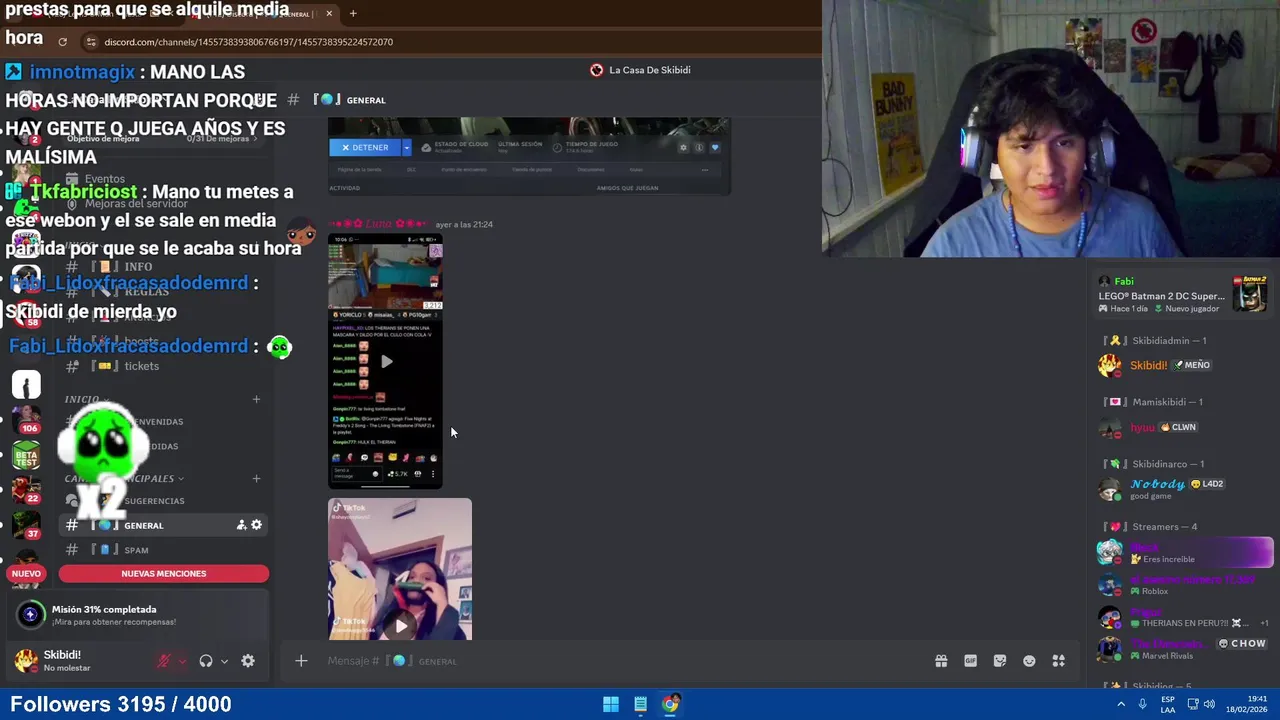
Task: Open hyuu member profile
Action: pyautogui.click(x=1183, y=427)
